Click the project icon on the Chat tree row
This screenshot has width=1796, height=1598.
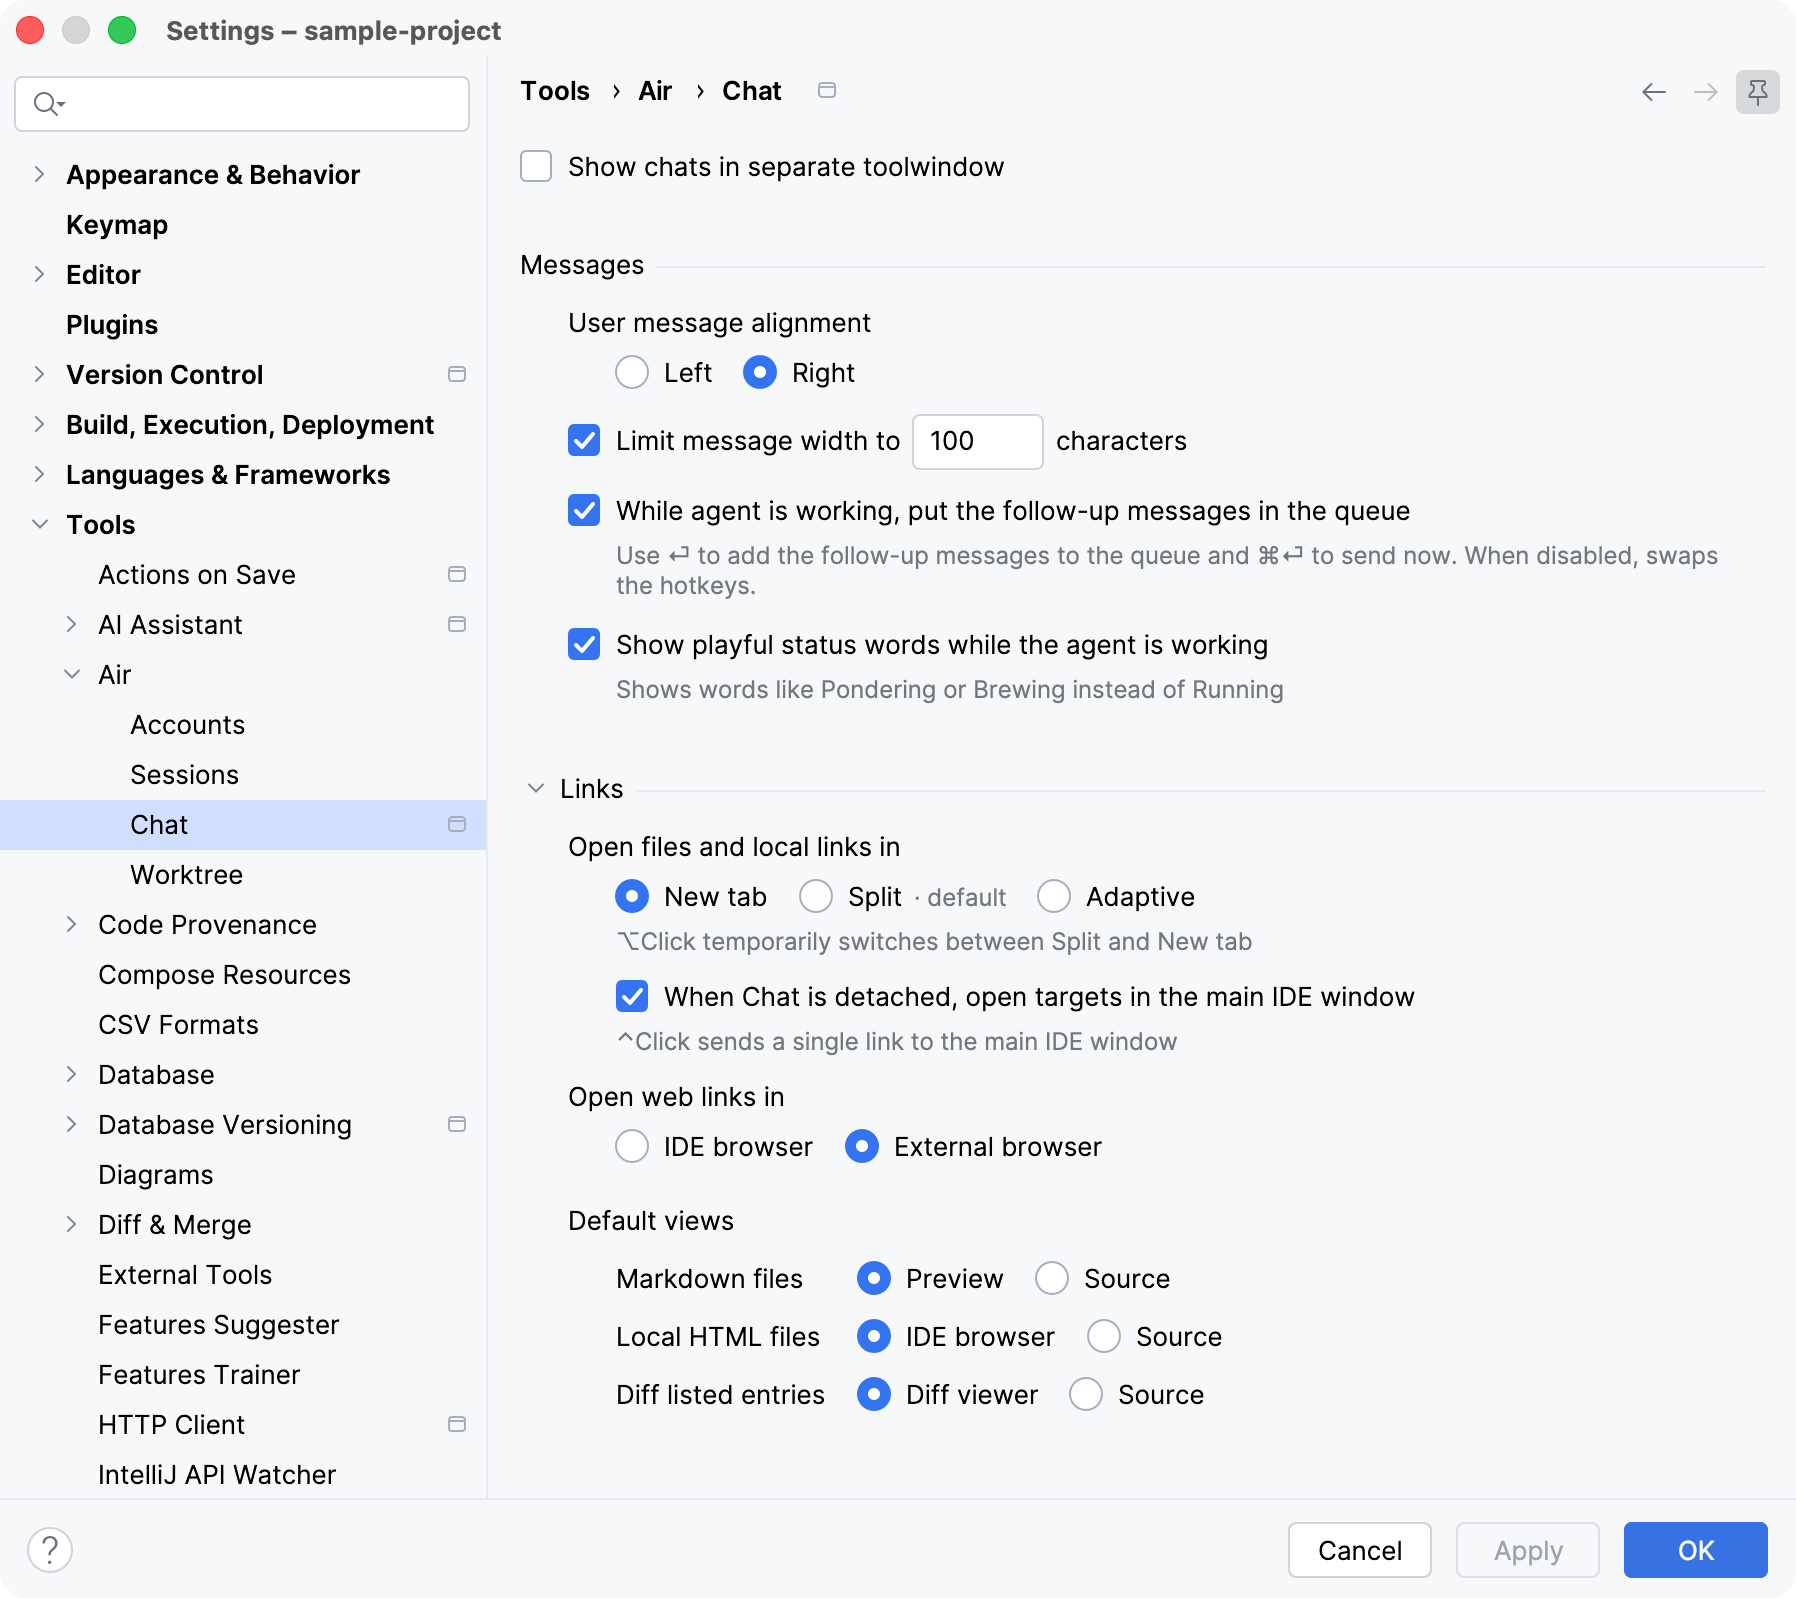point(457,824)
